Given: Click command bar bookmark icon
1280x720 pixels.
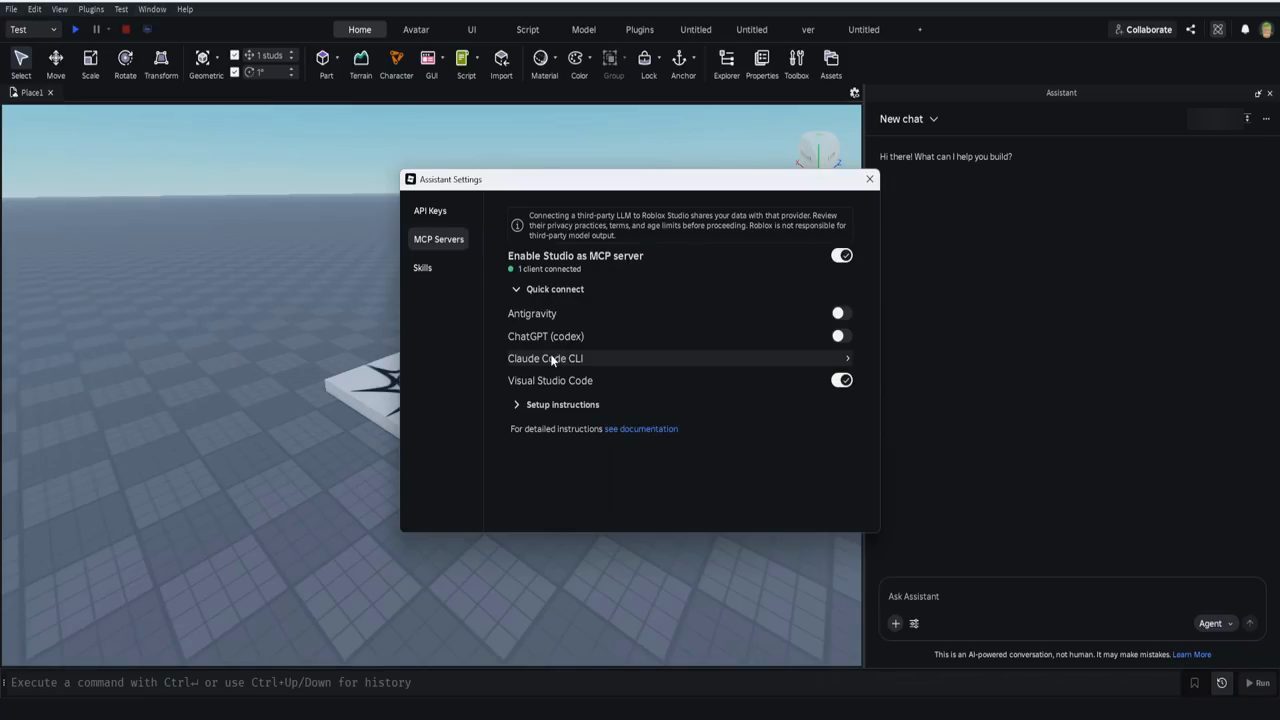Looking at the screenshot, I should click(x=1194, y=683).
